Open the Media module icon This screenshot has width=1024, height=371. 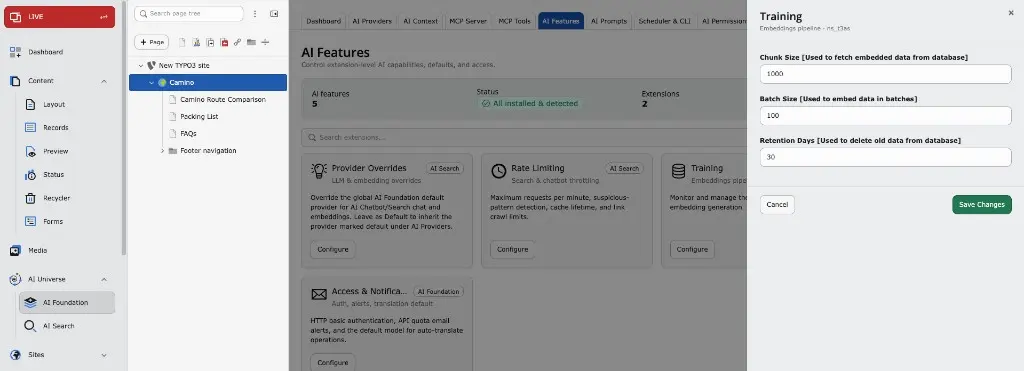click(x=15, y=250)
